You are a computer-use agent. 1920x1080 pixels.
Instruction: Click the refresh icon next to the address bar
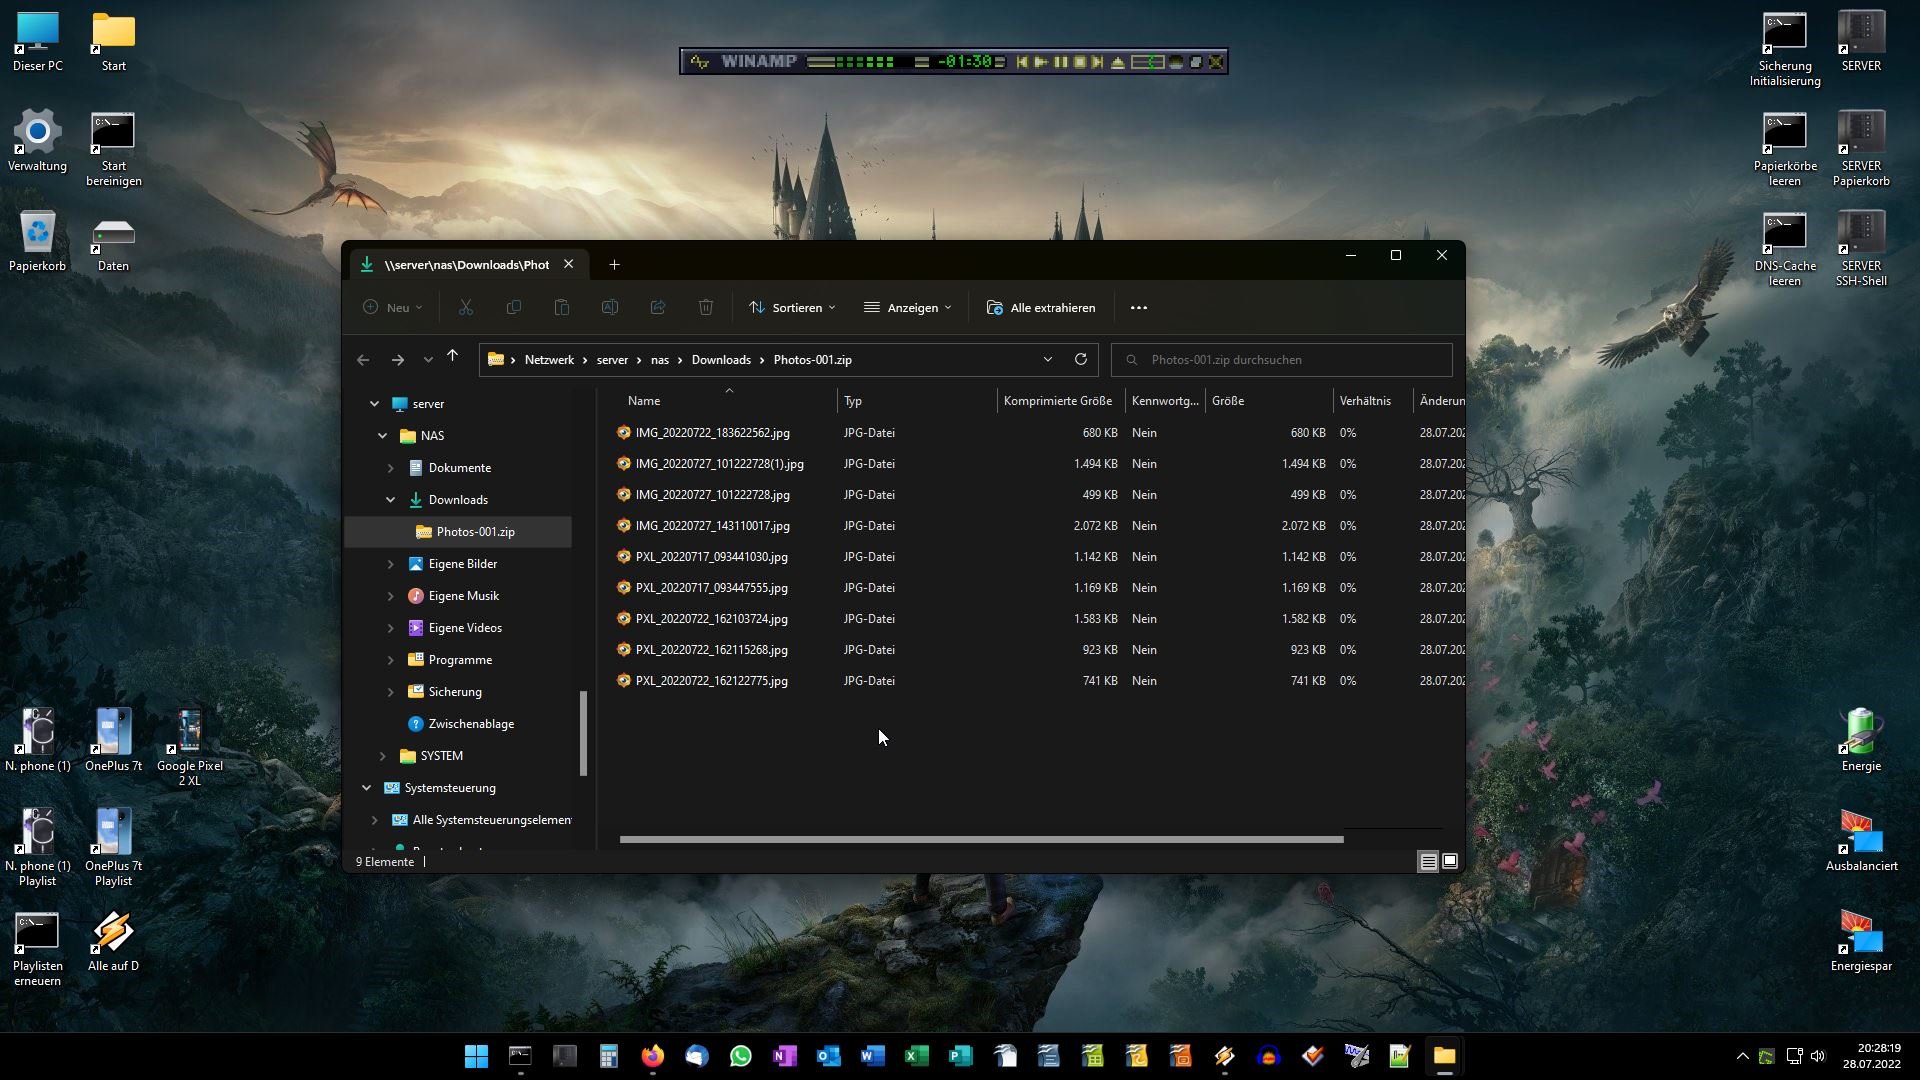[x=1080, y=360]
